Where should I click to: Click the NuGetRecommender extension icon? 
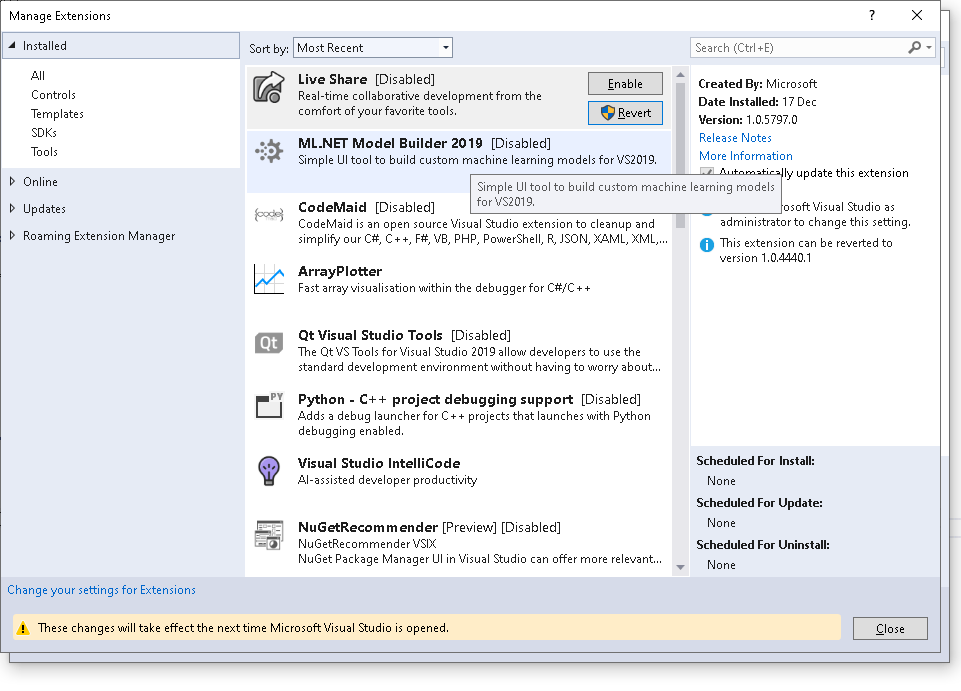[x=269, y=535]
